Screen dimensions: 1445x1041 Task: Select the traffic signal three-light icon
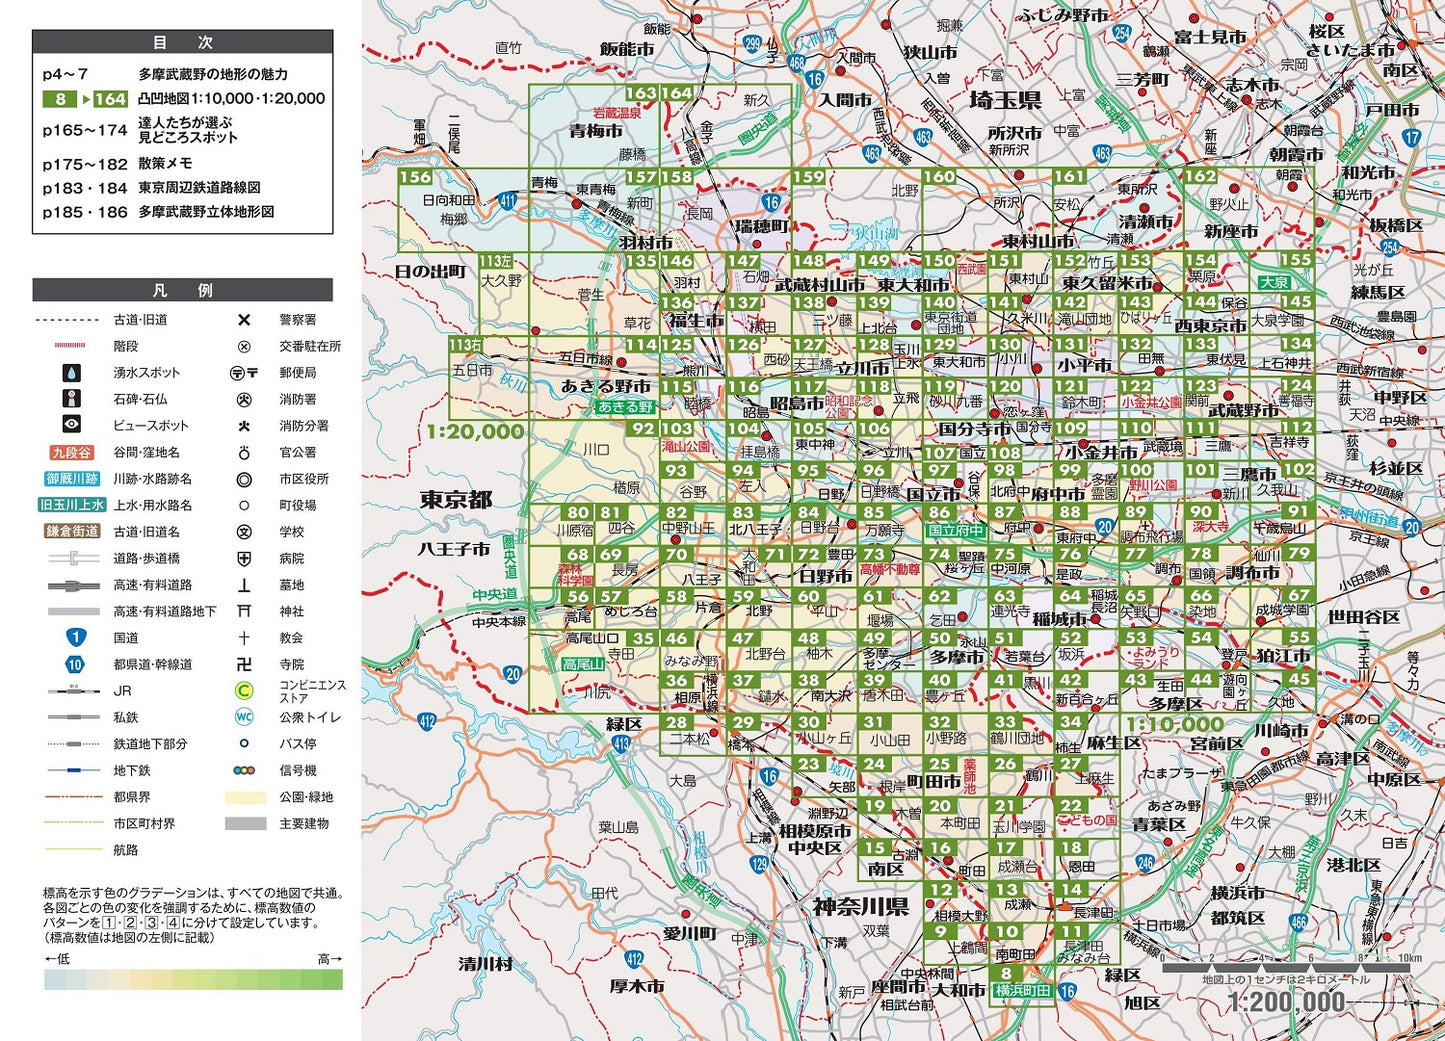244,770
